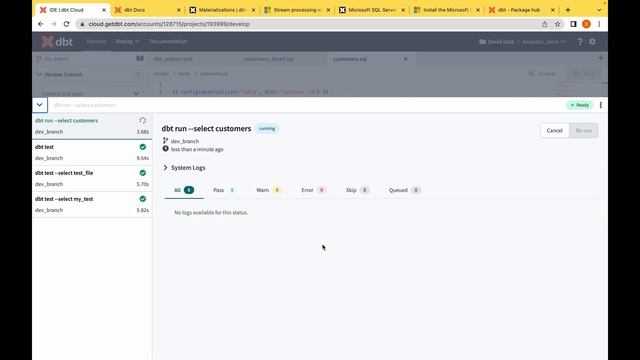Switch to the Pass logs tab
The height and width of the screenshot is (360, 640).
click(x=224, y=190)
